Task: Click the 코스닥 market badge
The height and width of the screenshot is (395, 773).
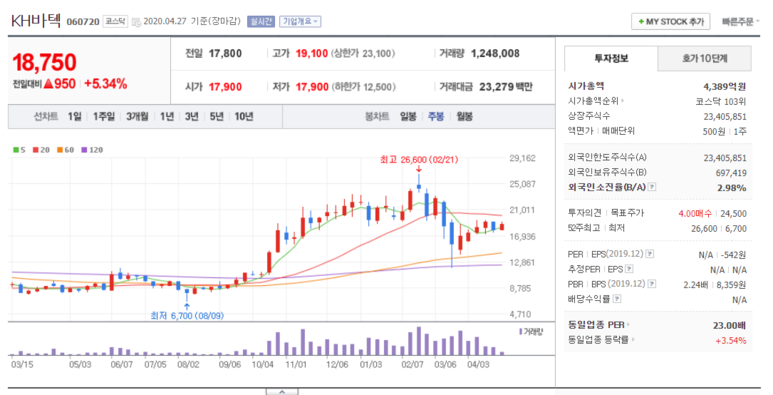Action: click(115, 22)
